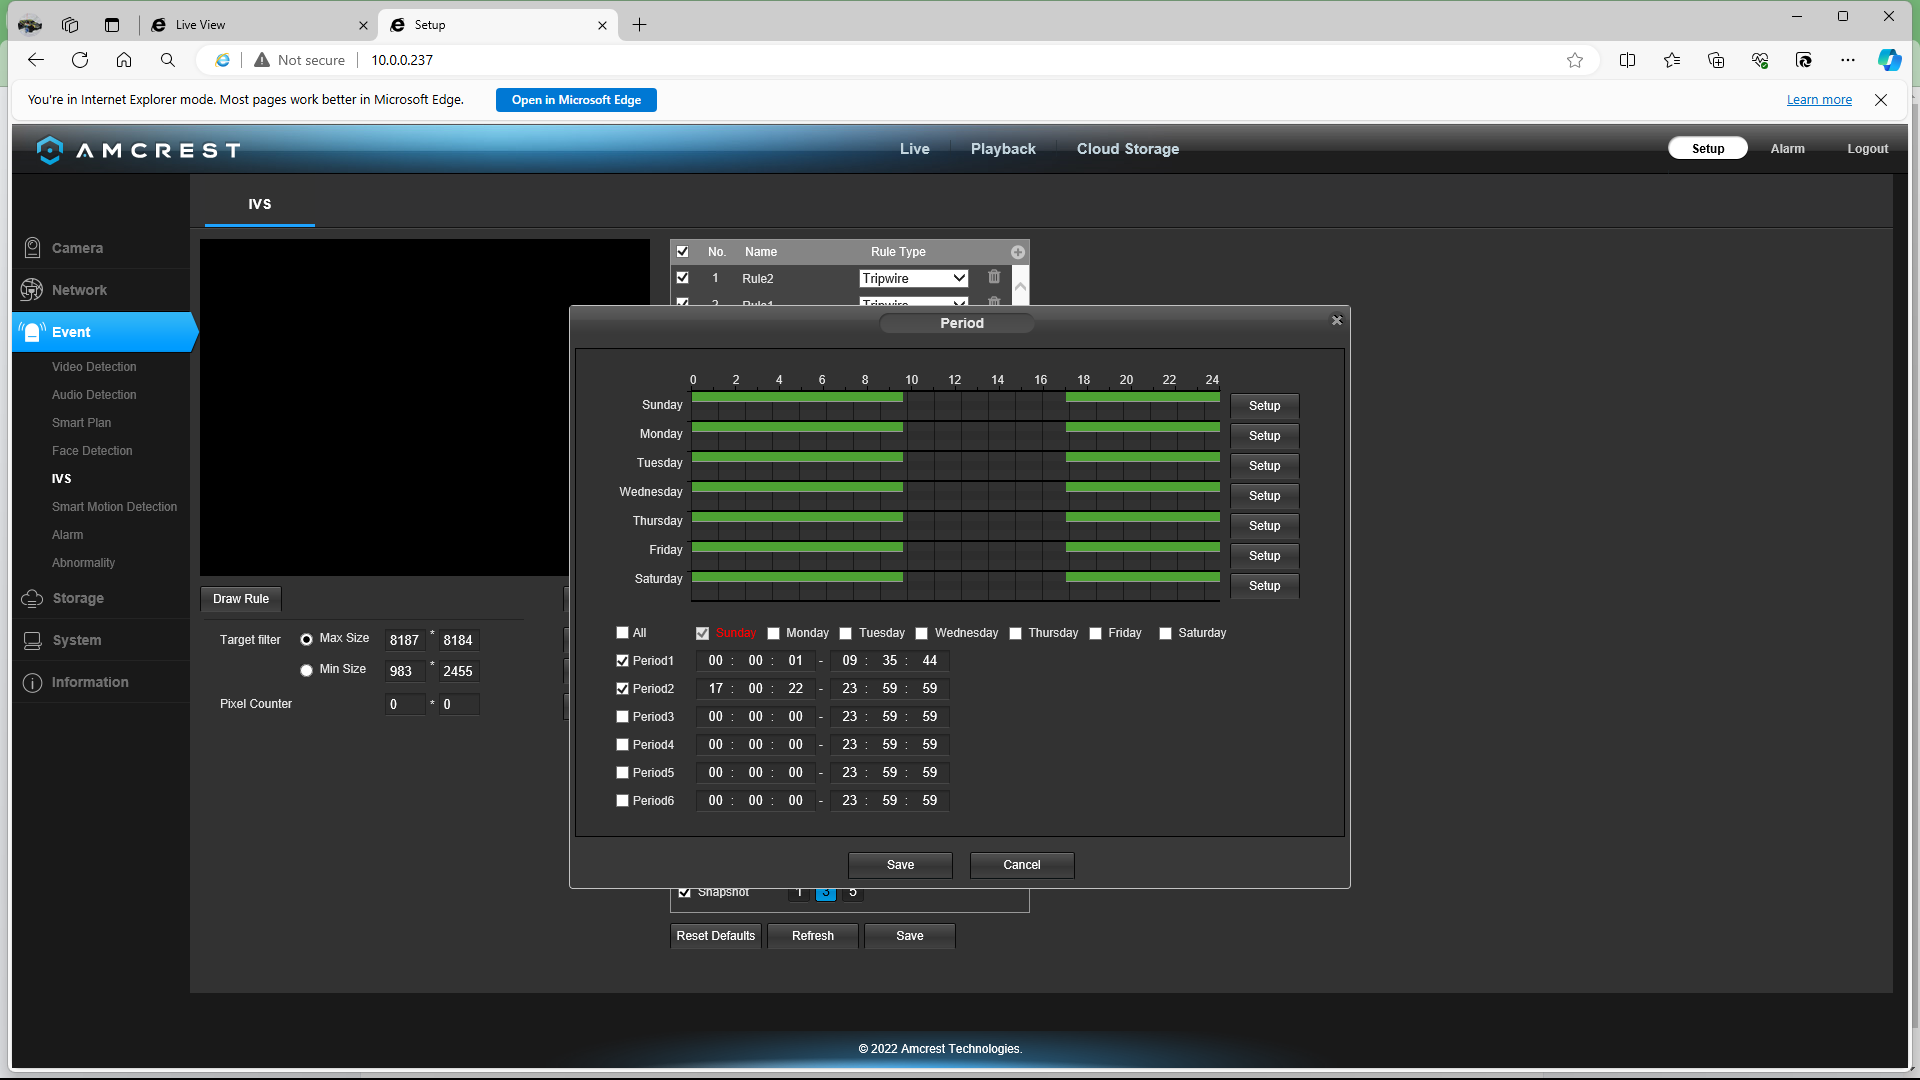Dismiss the Internet Explorer mode banner
The image size is (1920, 1080).
point(1881,100)
